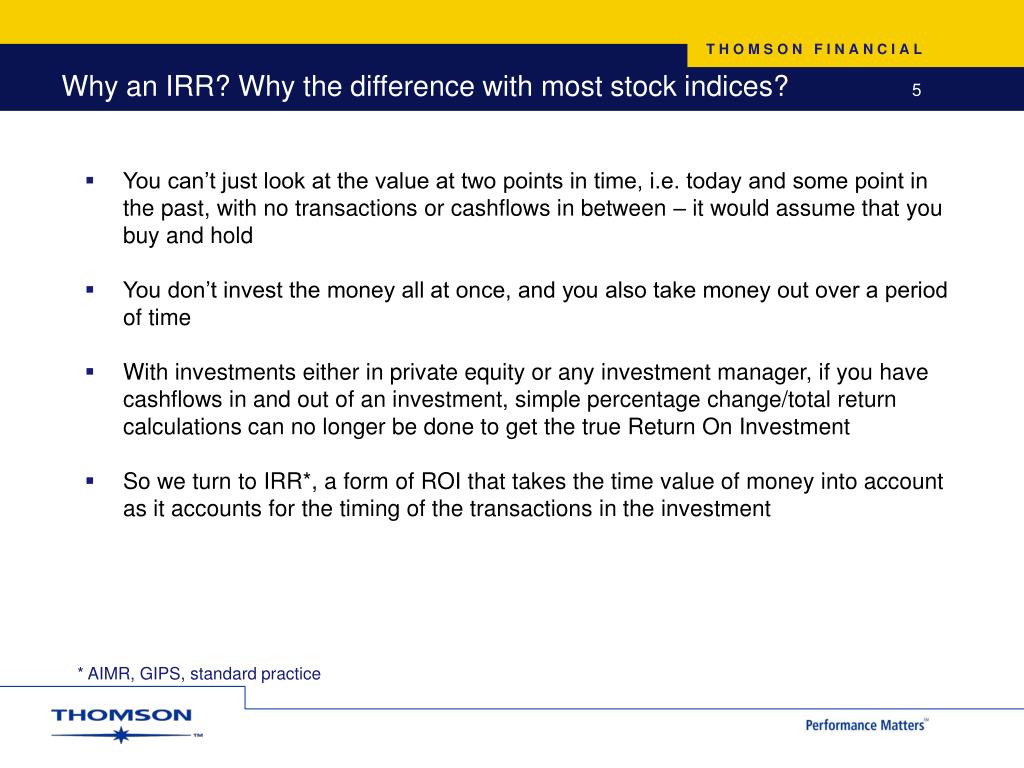The width and height of the screenshot is (1024, 768).
Task: Click the paragraph starting 'You don't invest'
Action: [535, 303]
